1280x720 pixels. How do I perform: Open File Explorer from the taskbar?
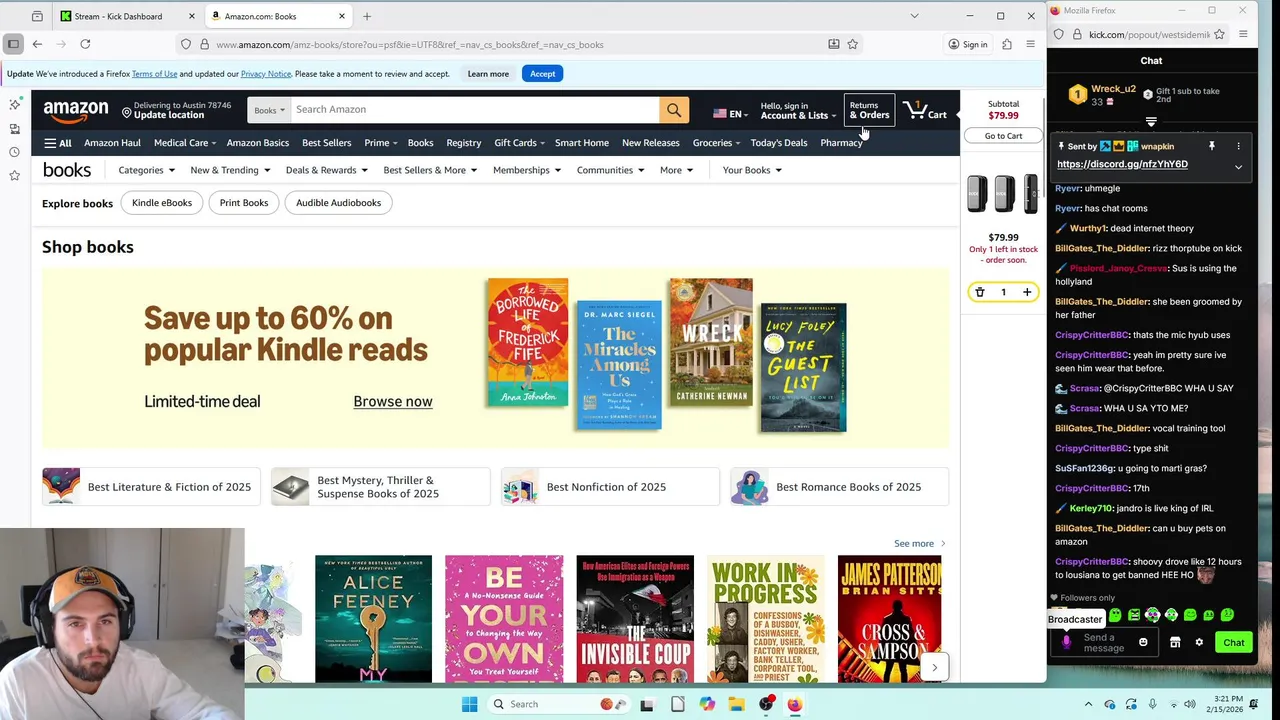click(x=736, y=704)
